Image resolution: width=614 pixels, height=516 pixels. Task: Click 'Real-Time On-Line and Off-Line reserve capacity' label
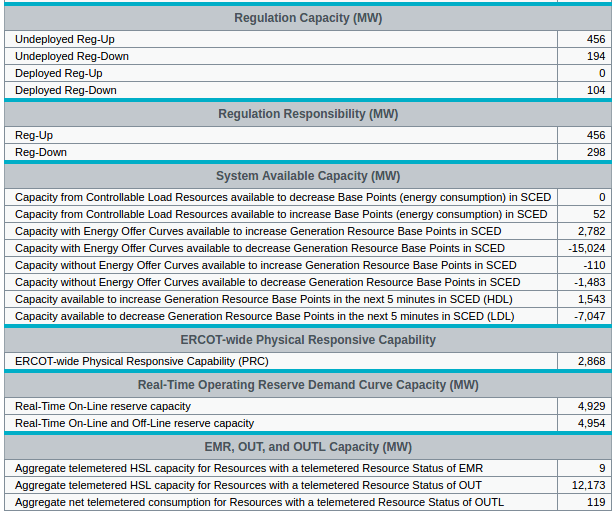[x=134, y=424]
